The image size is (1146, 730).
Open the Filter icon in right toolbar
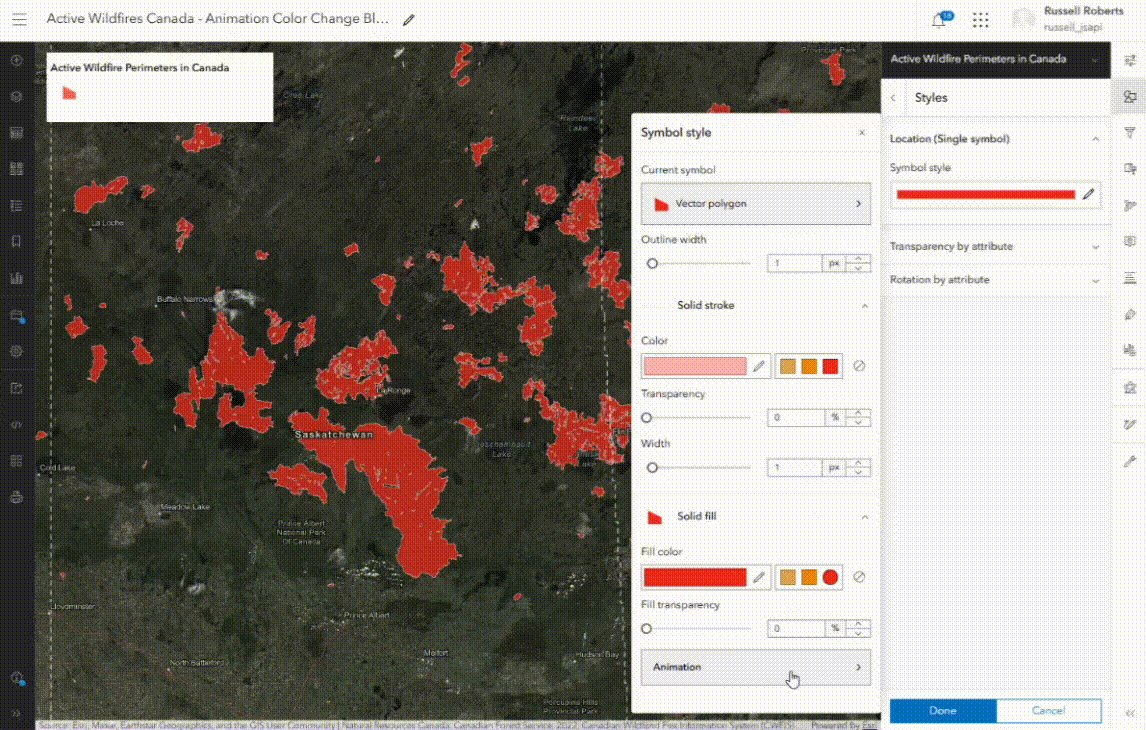pos(1130,132)
